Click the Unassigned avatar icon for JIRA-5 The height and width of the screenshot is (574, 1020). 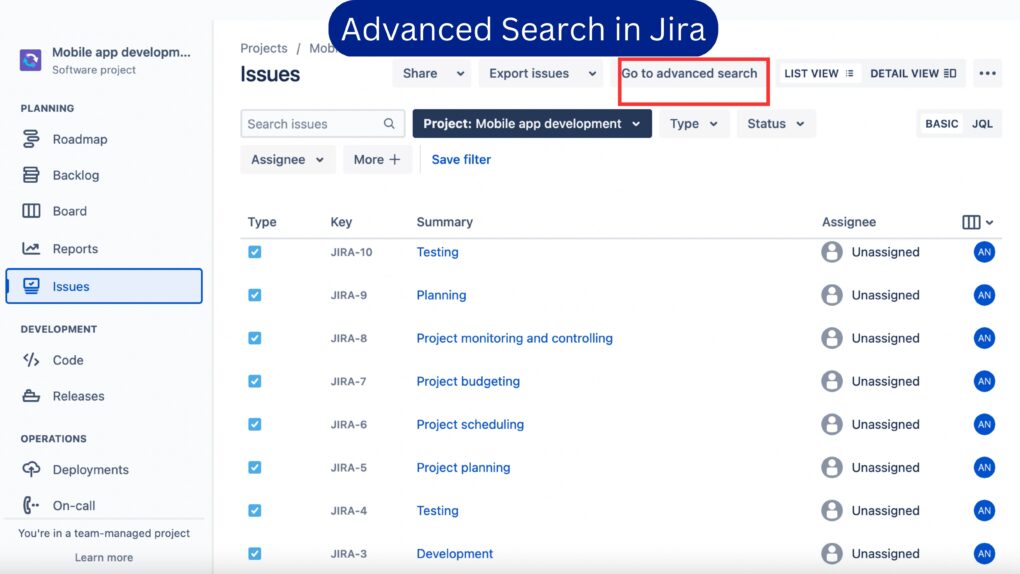pyautogui.click(x=831, y=467)
